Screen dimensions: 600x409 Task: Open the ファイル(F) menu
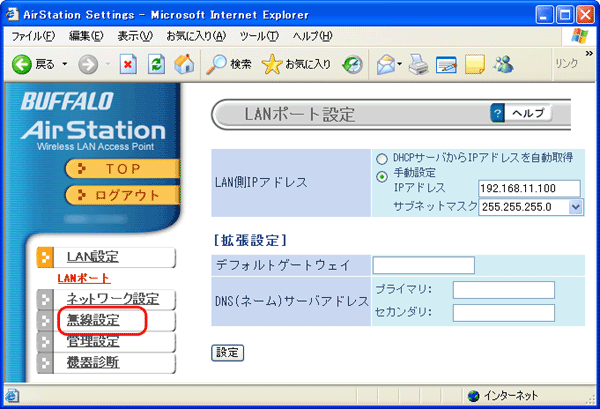(32, 36)
